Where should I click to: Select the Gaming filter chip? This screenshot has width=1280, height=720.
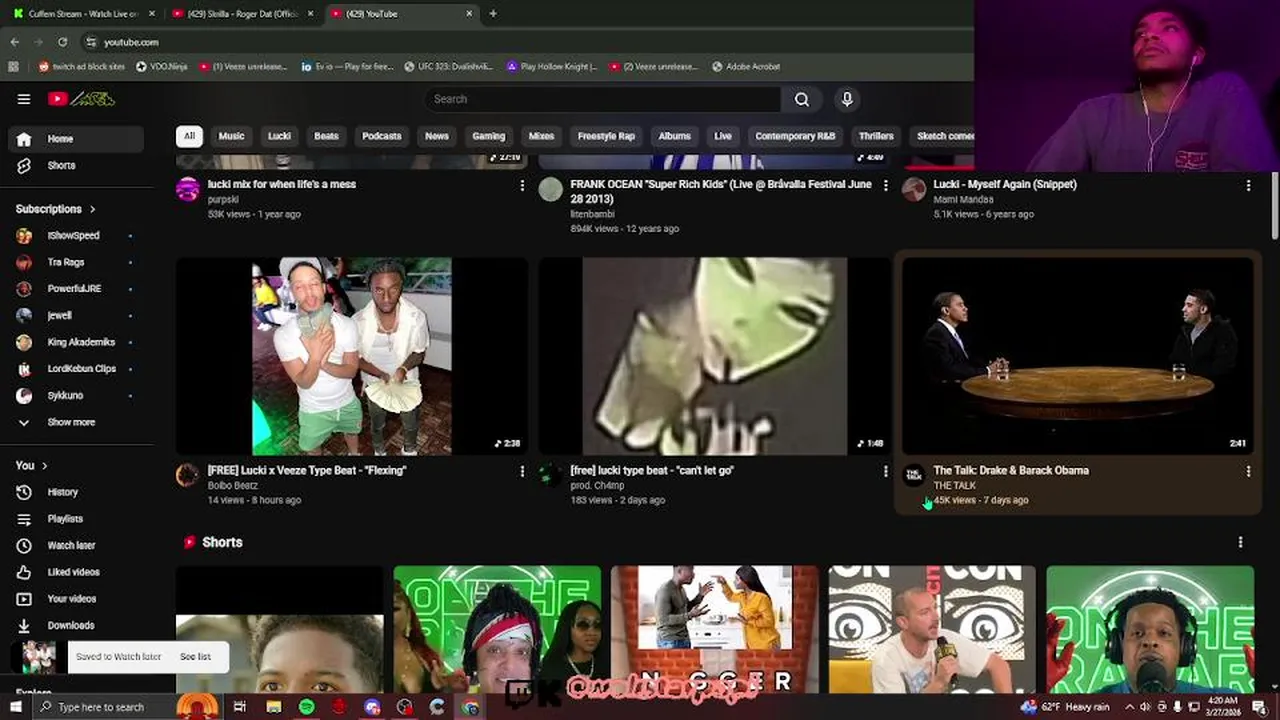488,136
